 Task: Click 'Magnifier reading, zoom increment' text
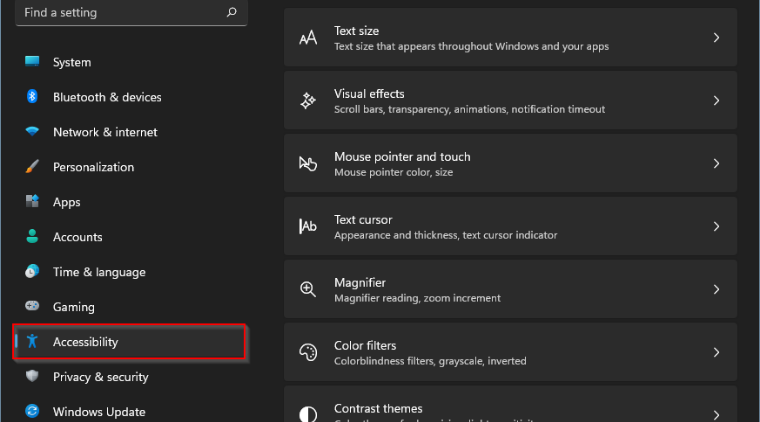[417, 298]
